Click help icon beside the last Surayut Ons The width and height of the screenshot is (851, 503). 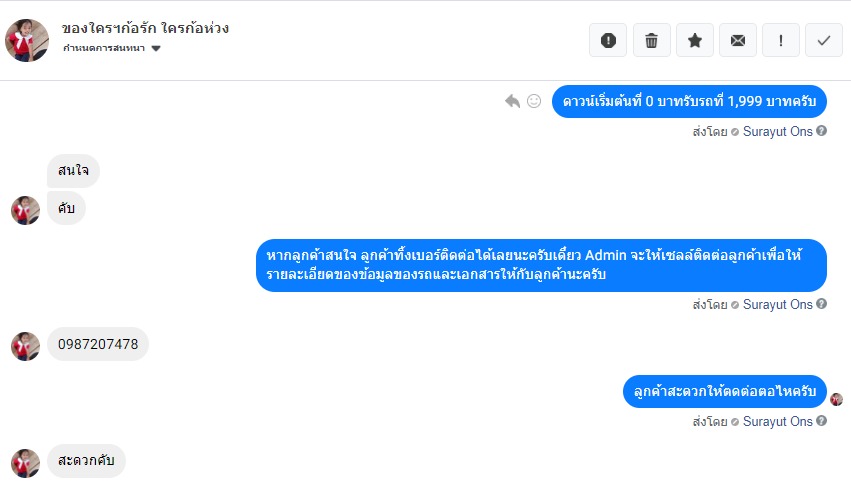tap(822, 421)
